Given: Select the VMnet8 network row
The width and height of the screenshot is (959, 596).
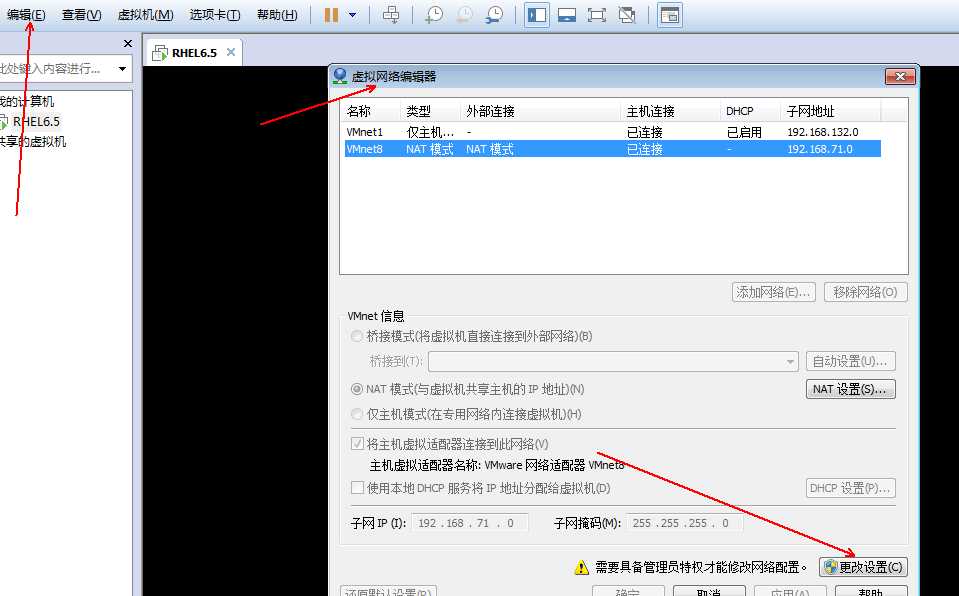Looking at the screenshot, I should (612, 149).
